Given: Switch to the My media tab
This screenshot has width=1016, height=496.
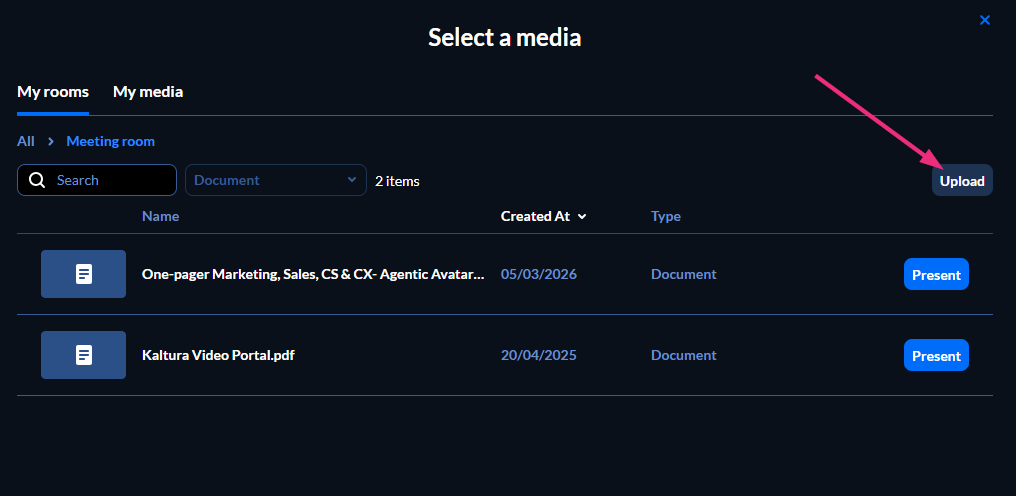Looking at the screenshot, I should pos(148,92).
